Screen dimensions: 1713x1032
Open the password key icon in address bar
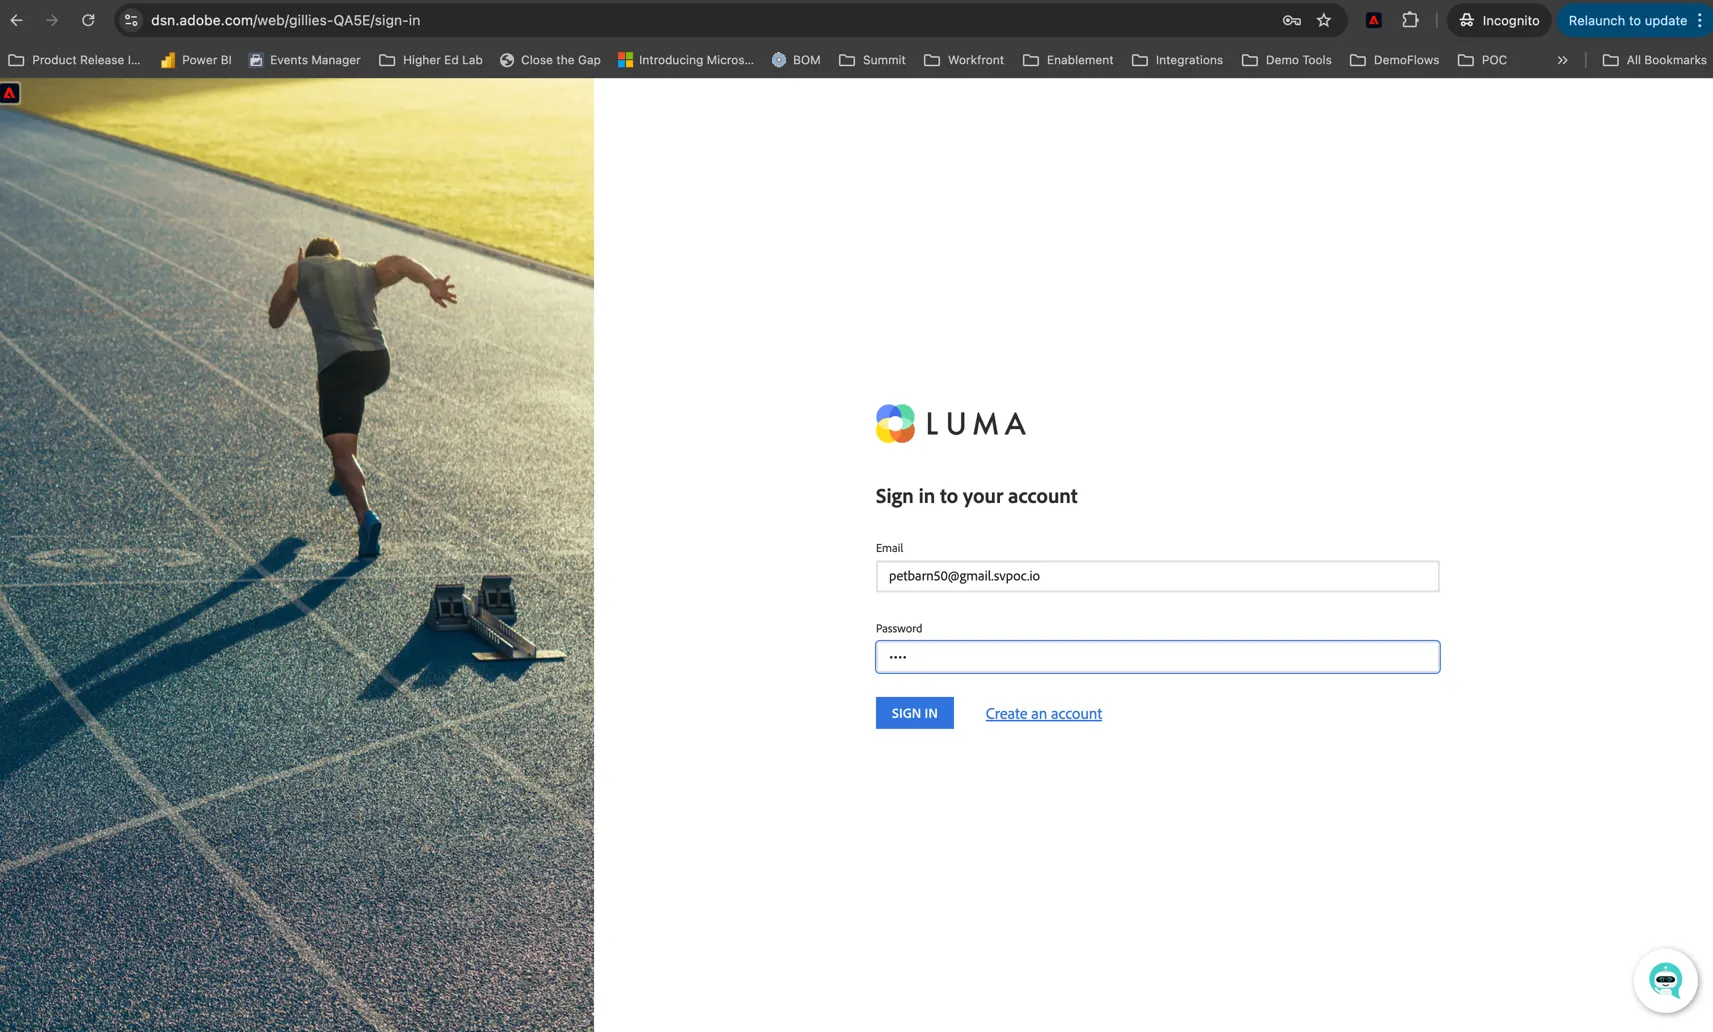1291,20
